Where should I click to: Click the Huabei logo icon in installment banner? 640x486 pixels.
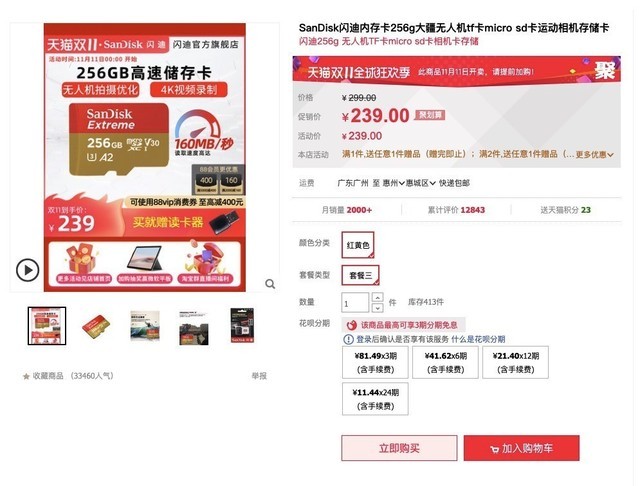point(351,325)
